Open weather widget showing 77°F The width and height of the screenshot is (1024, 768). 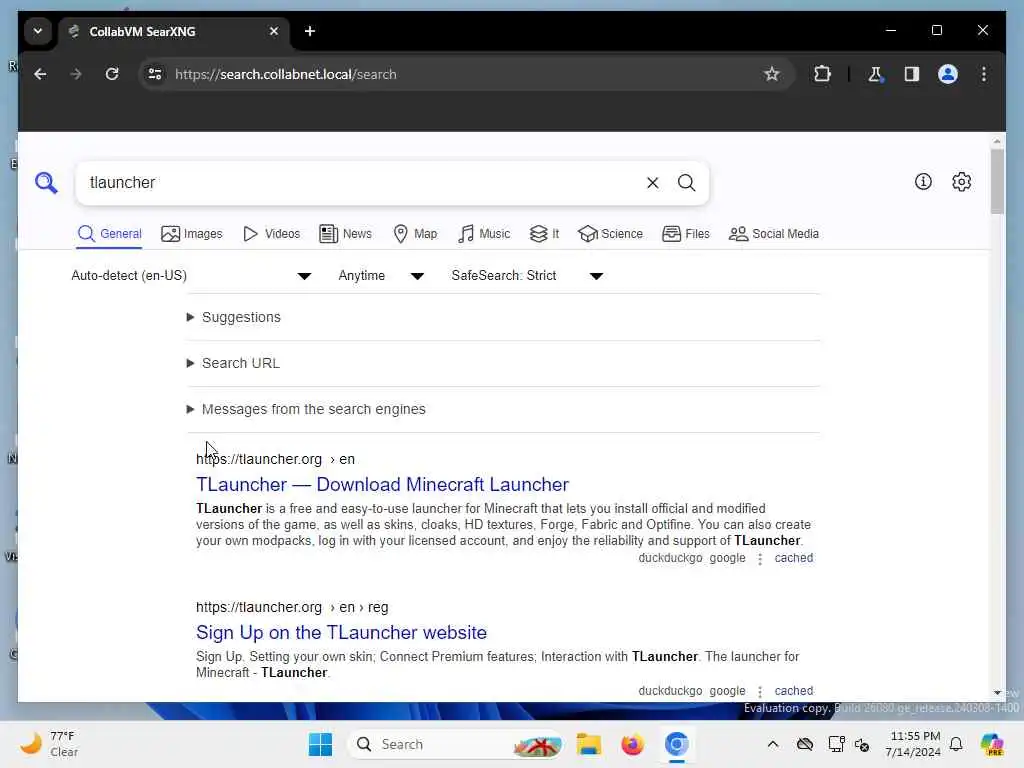pyautogui.click(x=48, y=744)
